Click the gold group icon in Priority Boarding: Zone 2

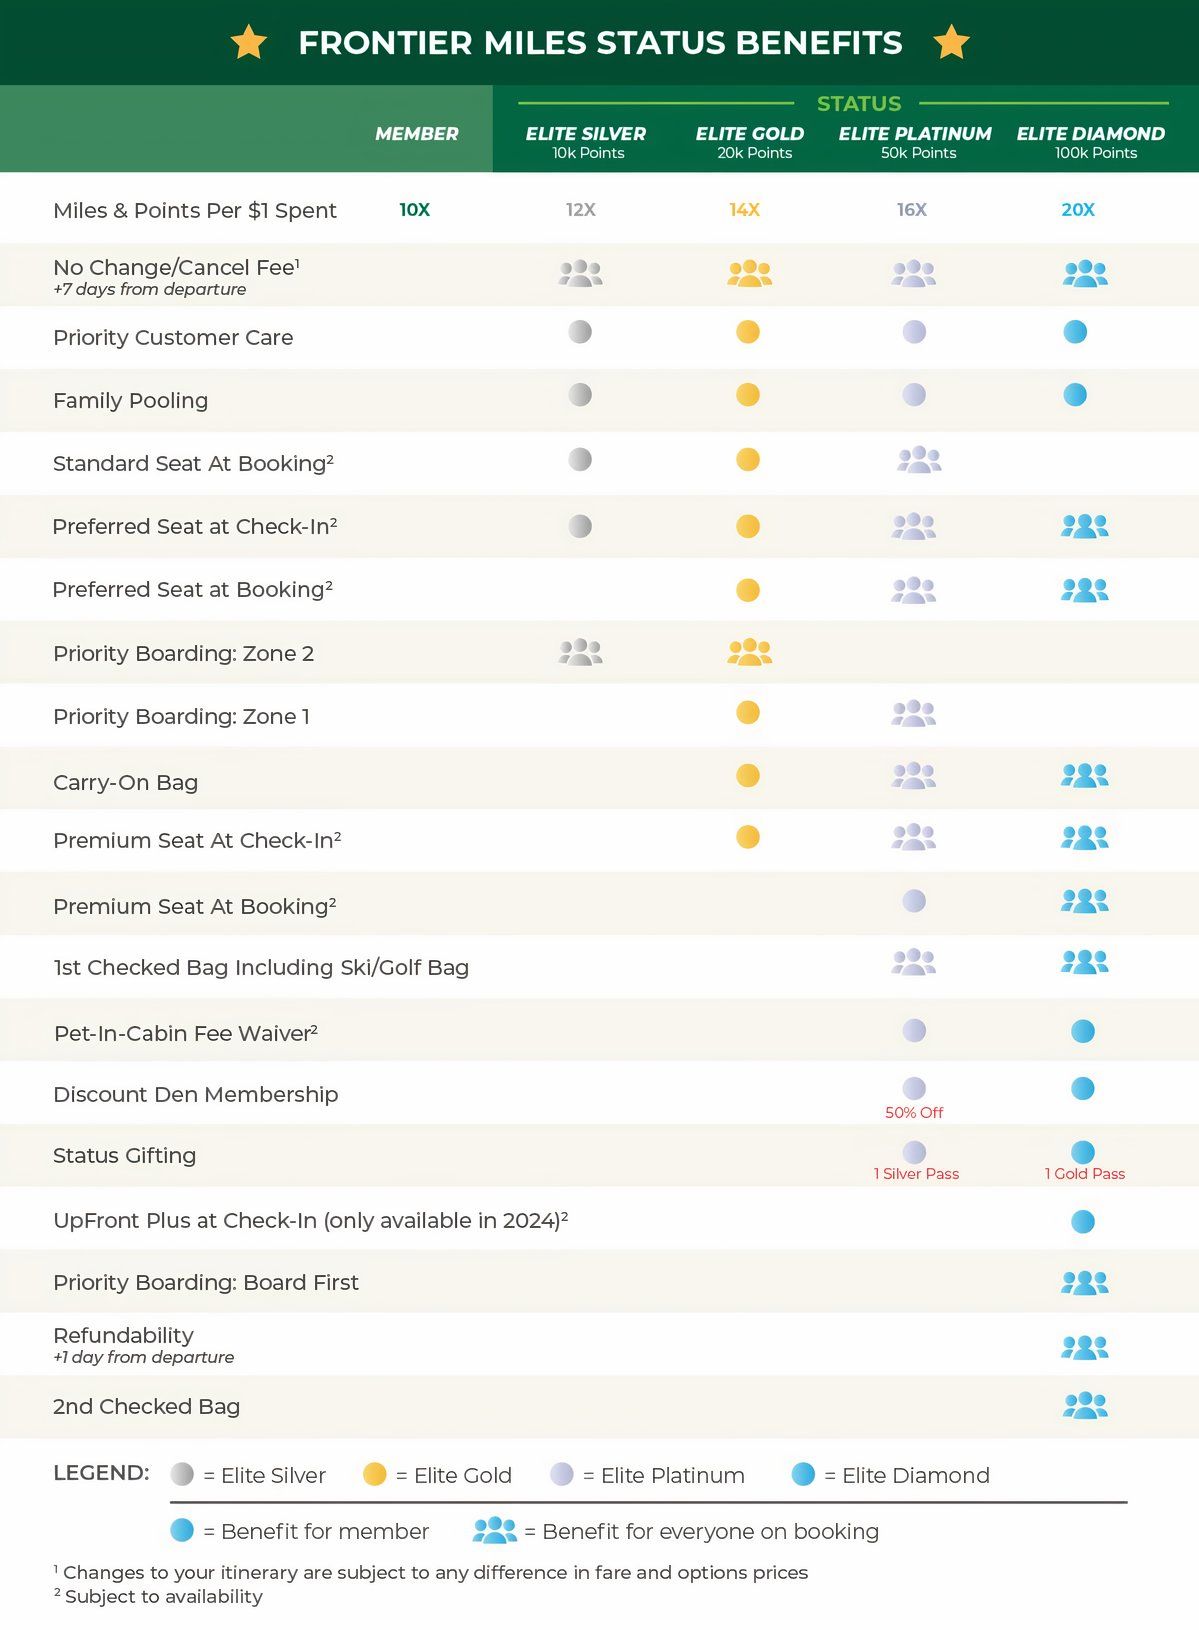(749, 652)
